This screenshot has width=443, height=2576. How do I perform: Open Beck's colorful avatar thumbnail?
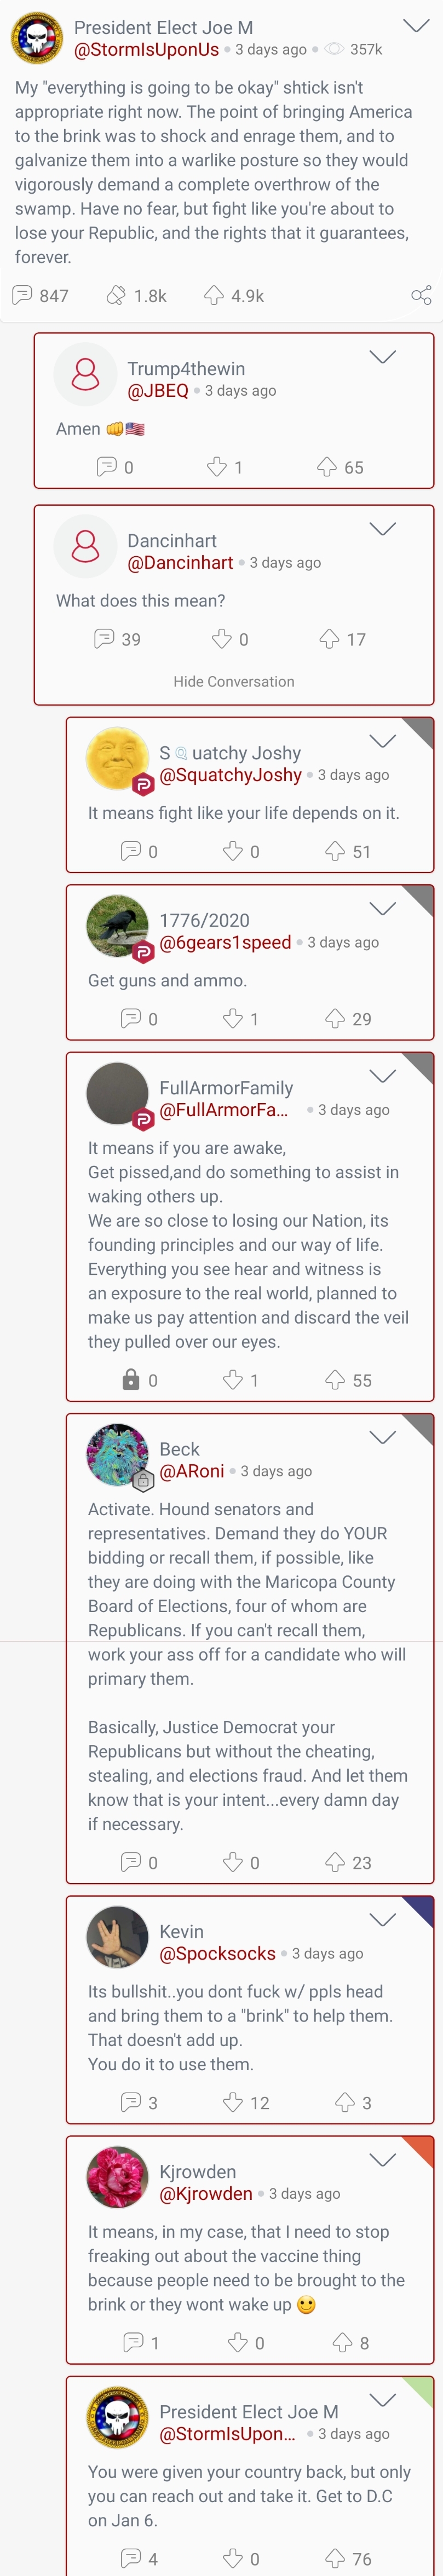coord(118,1454)
